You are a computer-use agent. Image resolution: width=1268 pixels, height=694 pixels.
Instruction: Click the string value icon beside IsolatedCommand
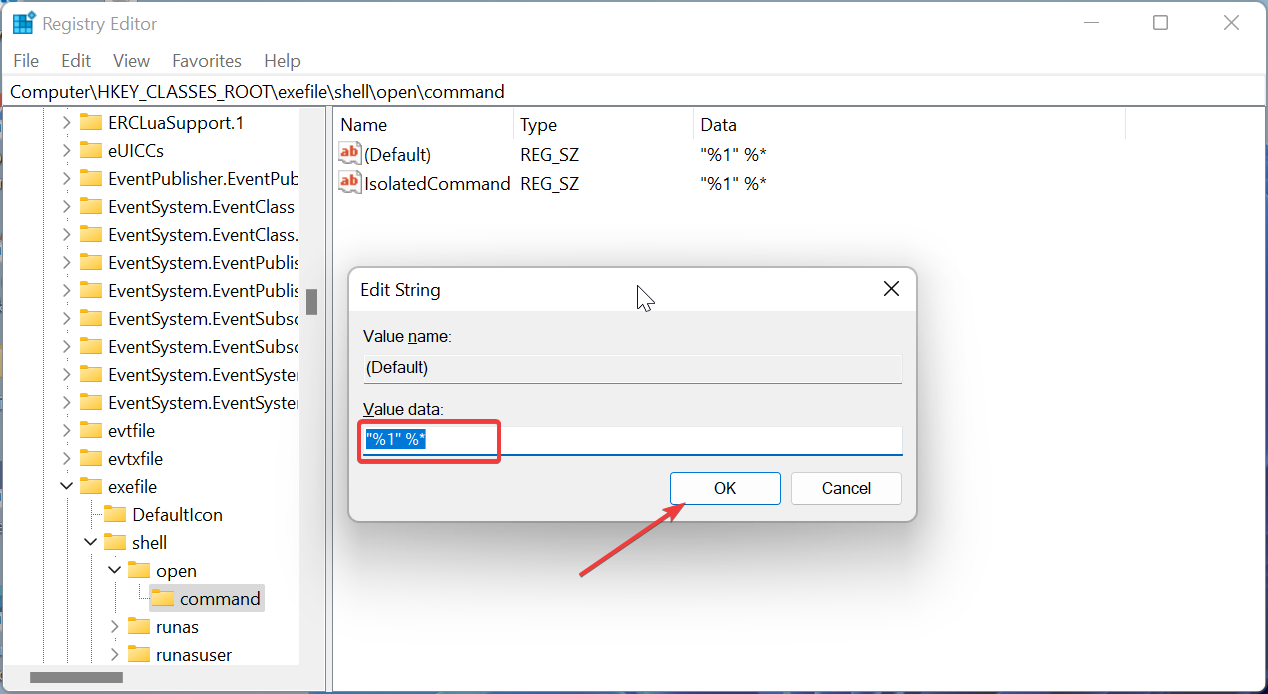click(x=349, y=183)
